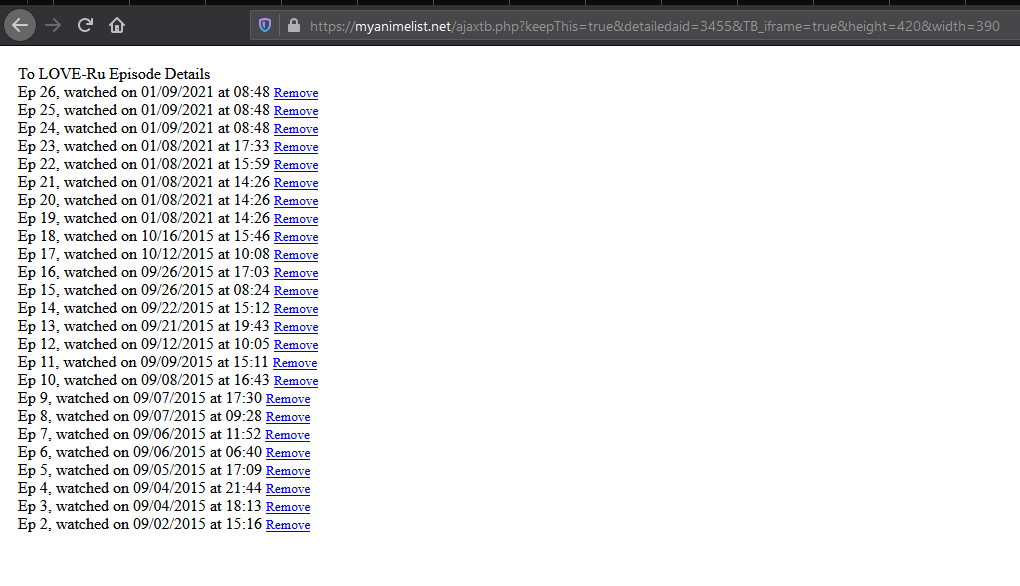
Task: Reload the current page
Action: [85, 25]
